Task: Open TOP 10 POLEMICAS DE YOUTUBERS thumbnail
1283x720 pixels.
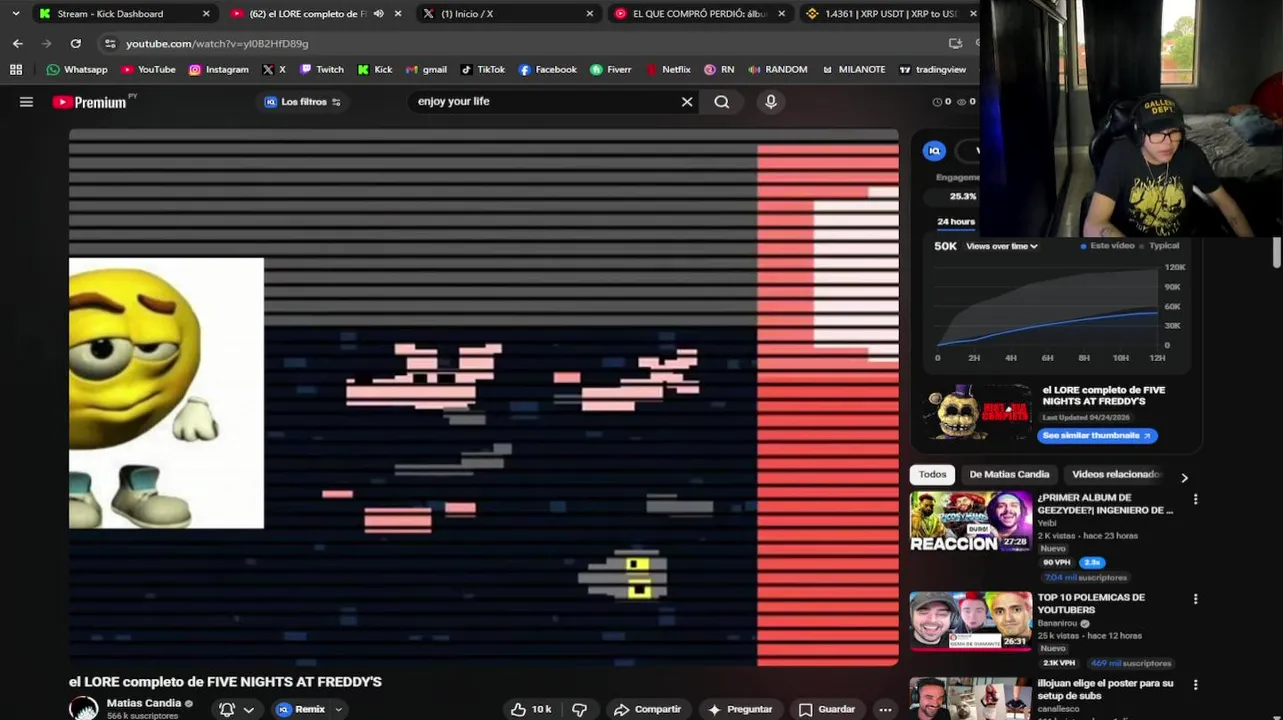Action: coord(971,620)
